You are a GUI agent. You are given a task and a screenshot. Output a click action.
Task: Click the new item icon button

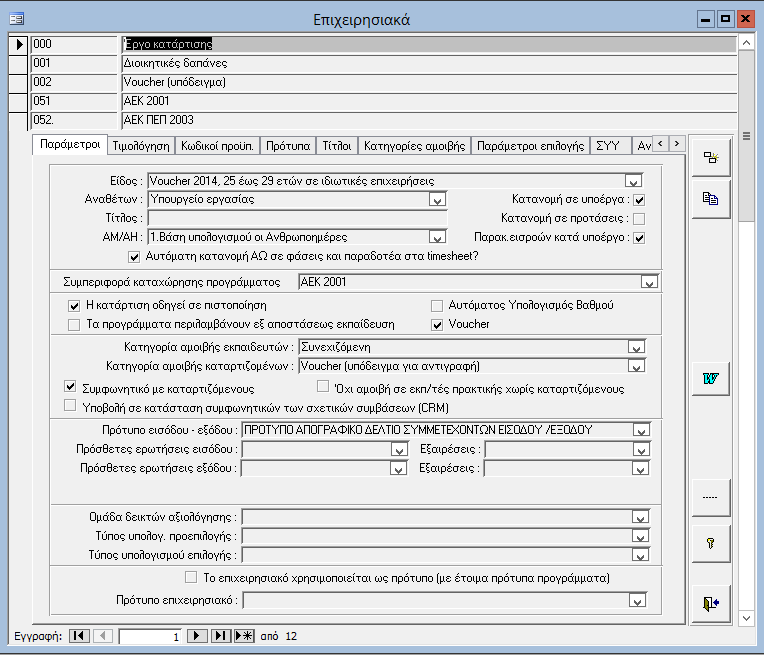point(711,157)
